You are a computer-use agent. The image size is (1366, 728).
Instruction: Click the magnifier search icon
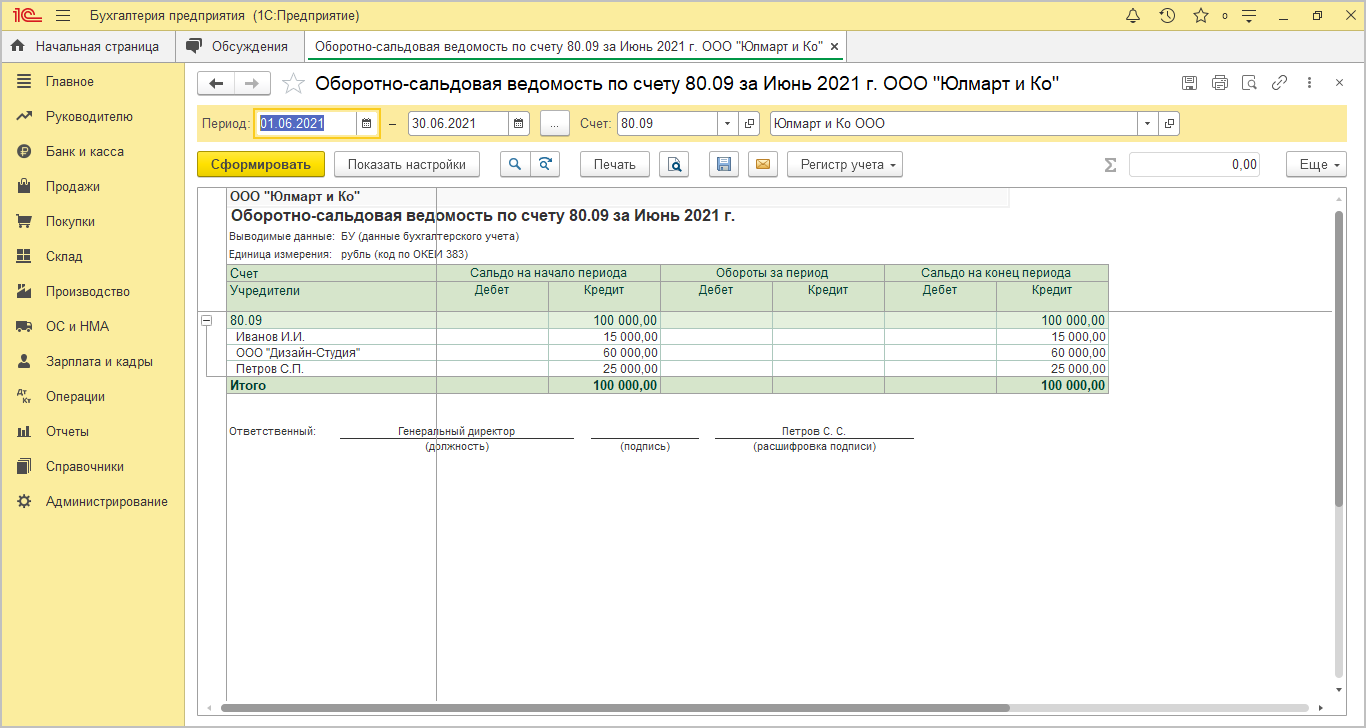(514, 165)
